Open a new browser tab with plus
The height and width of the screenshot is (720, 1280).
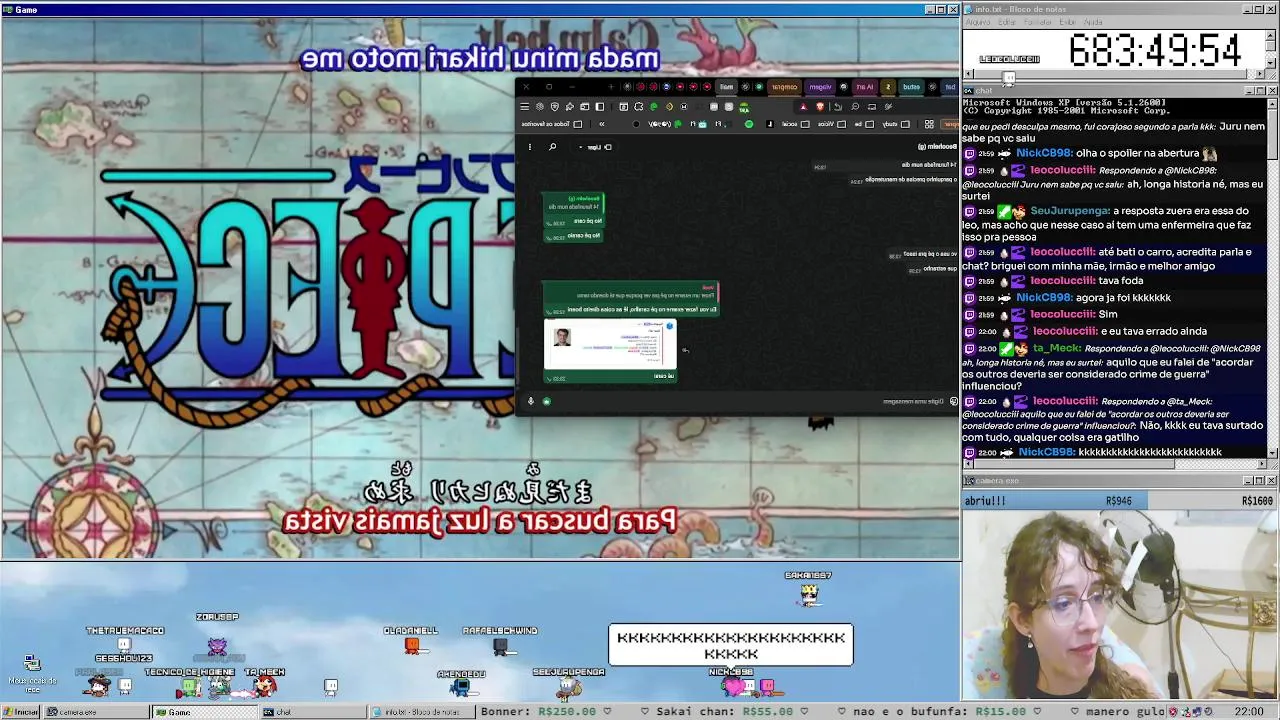pos(611,87)
